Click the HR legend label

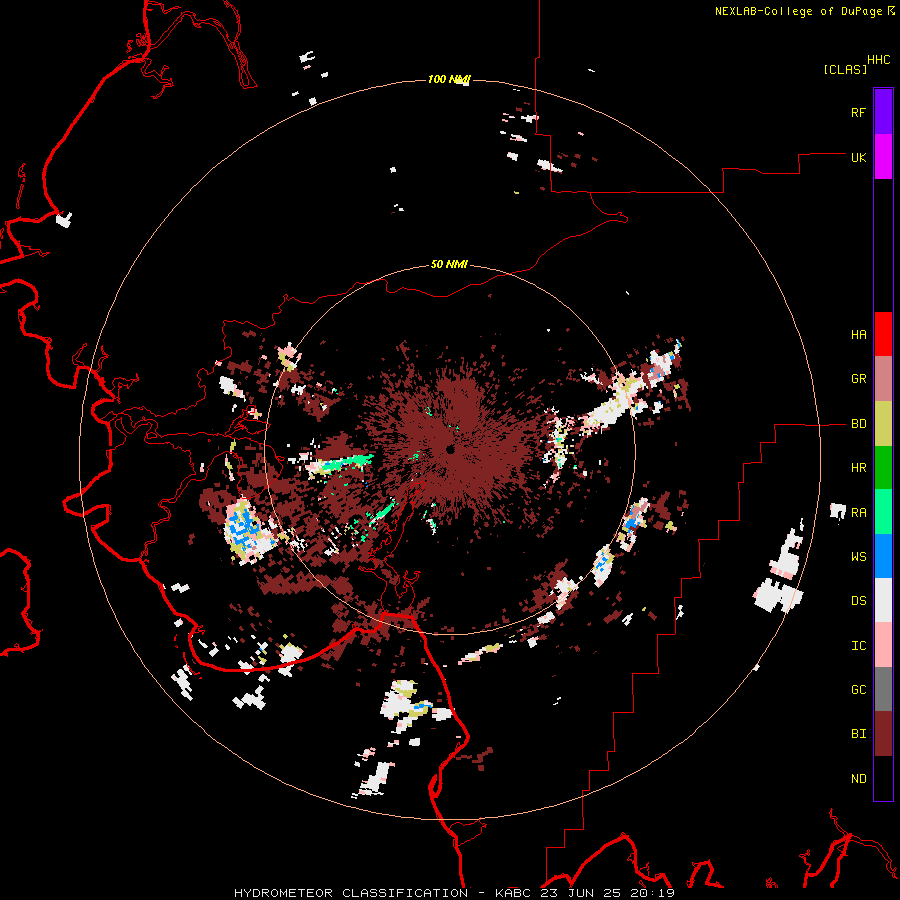(858, 468)
